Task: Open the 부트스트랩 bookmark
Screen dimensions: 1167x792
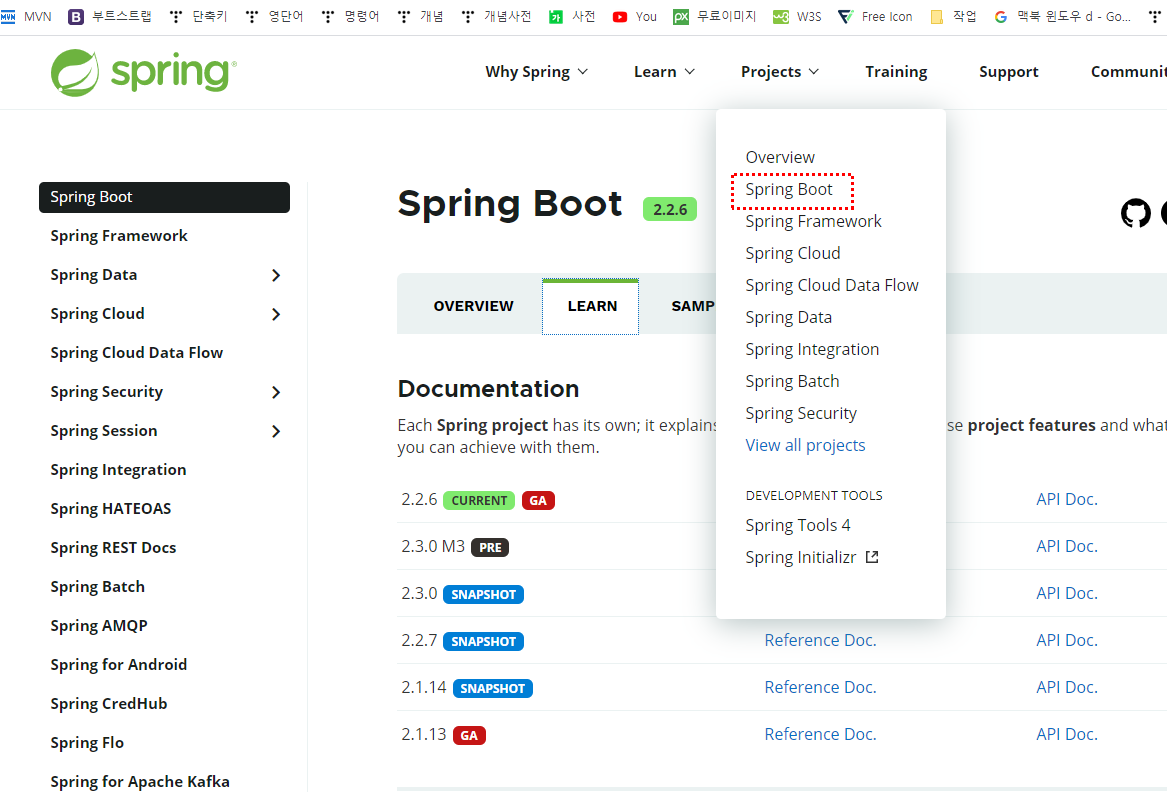Action: click(x=110, y=16)
